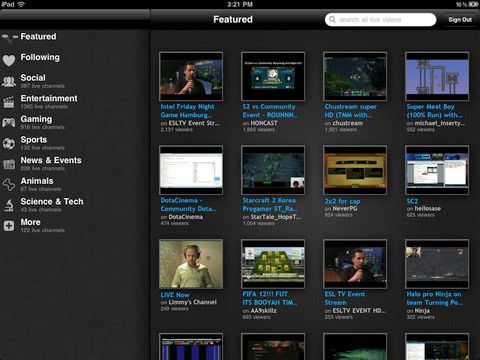This screenshot has width=480, height=360.
Task: Click FIFA 12!!! FUT title link
Action: 270,298
